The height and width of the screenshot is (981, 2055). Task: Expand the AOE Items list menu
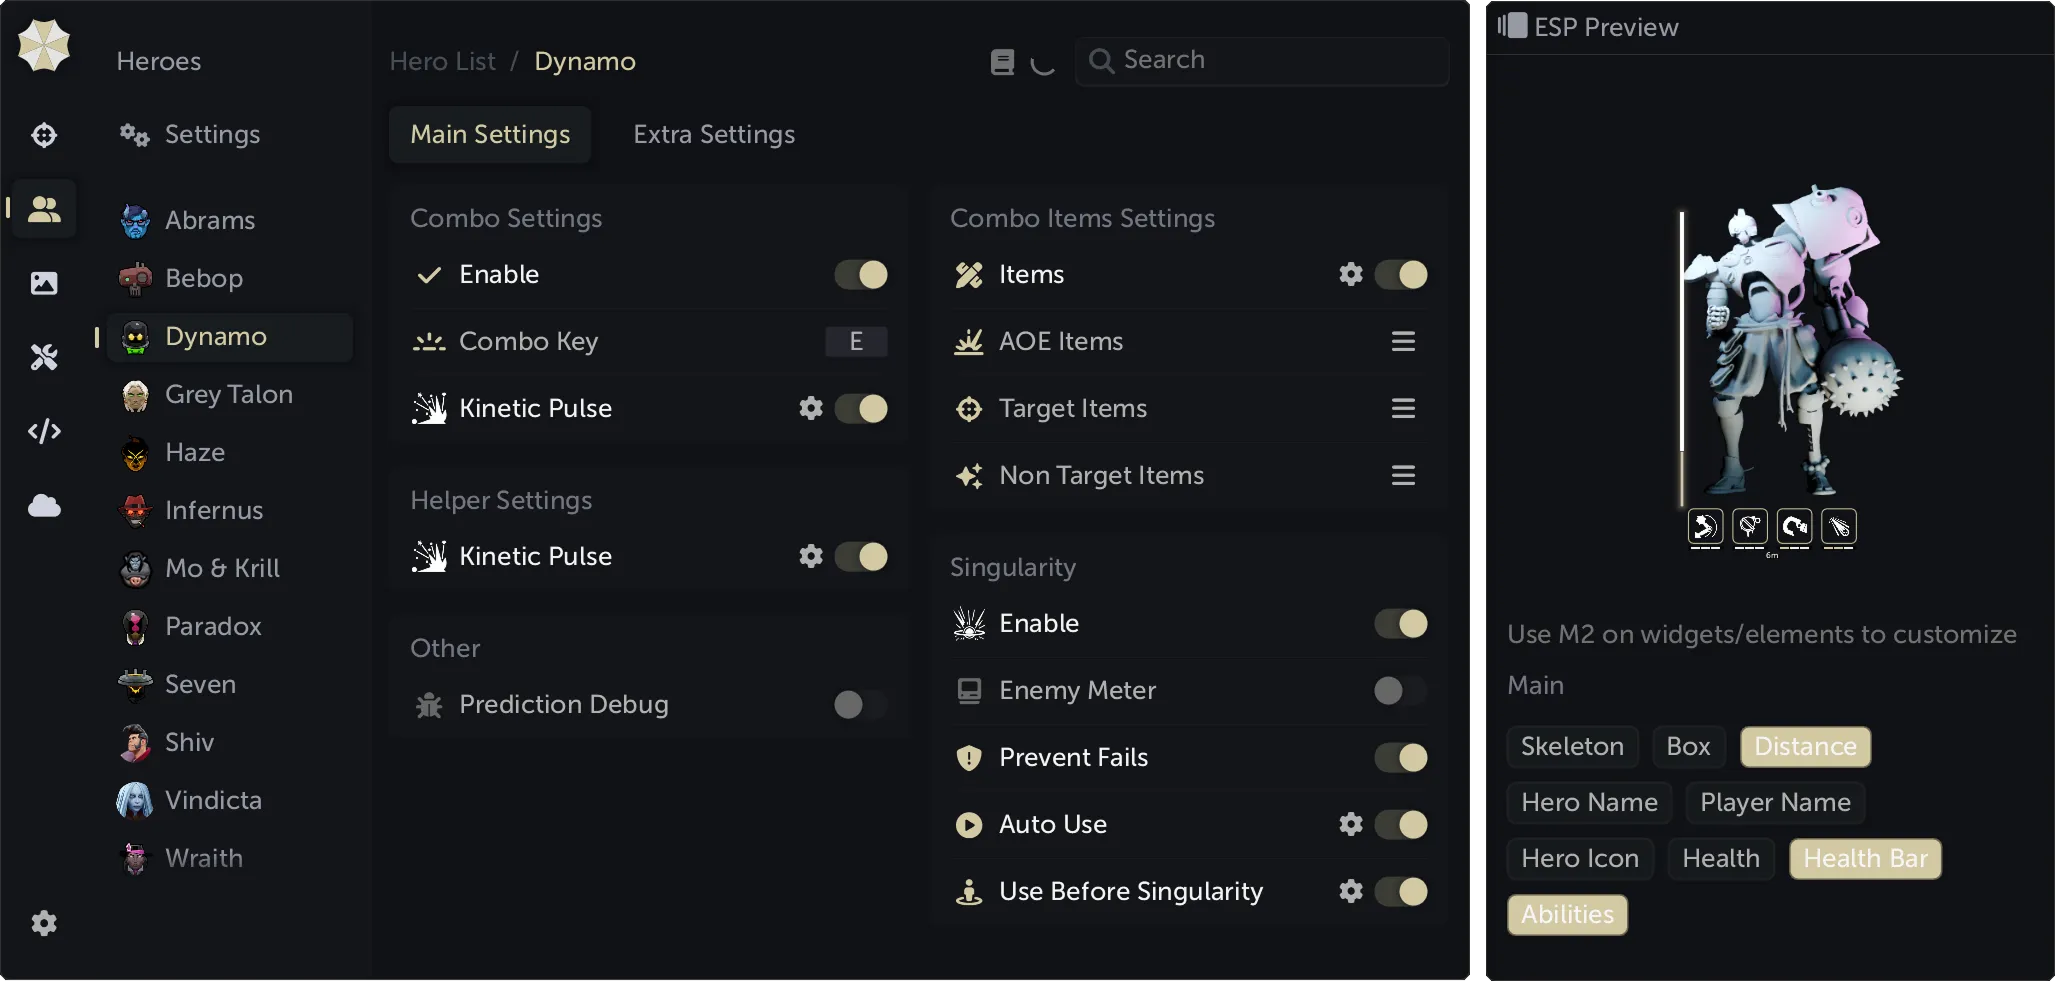[x=1403, y=342]
